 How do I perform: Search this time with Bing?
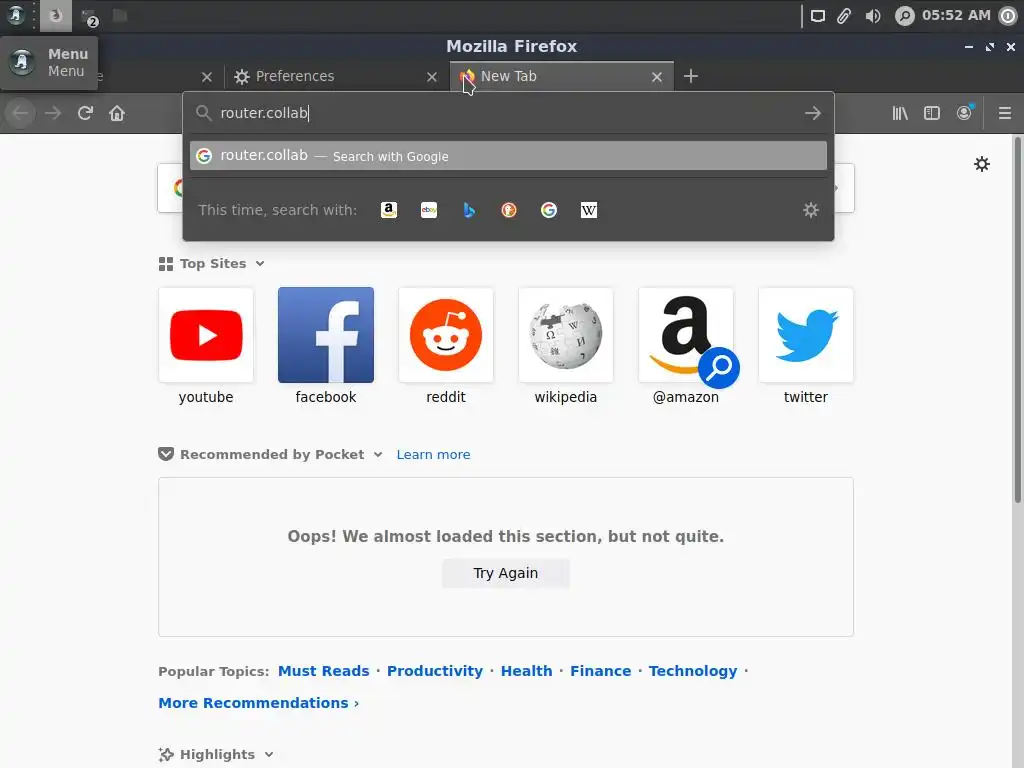469,210
